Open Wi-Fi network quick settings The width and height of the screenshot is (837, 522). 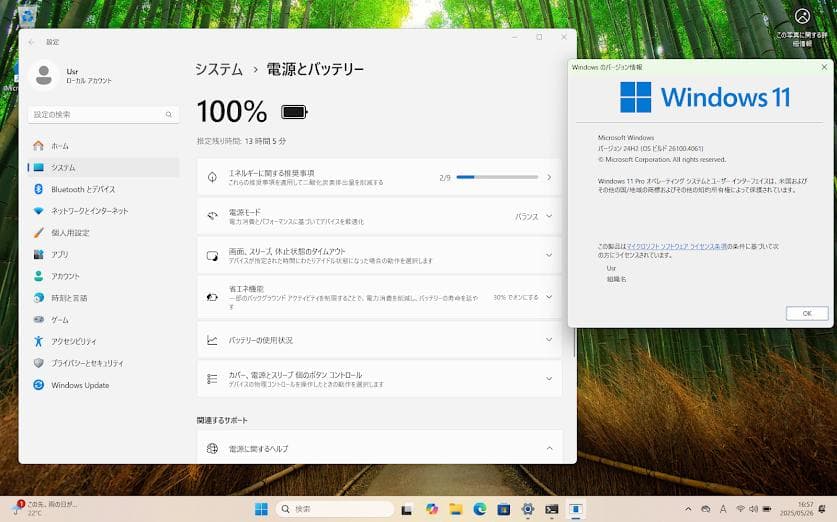point(740,509)
